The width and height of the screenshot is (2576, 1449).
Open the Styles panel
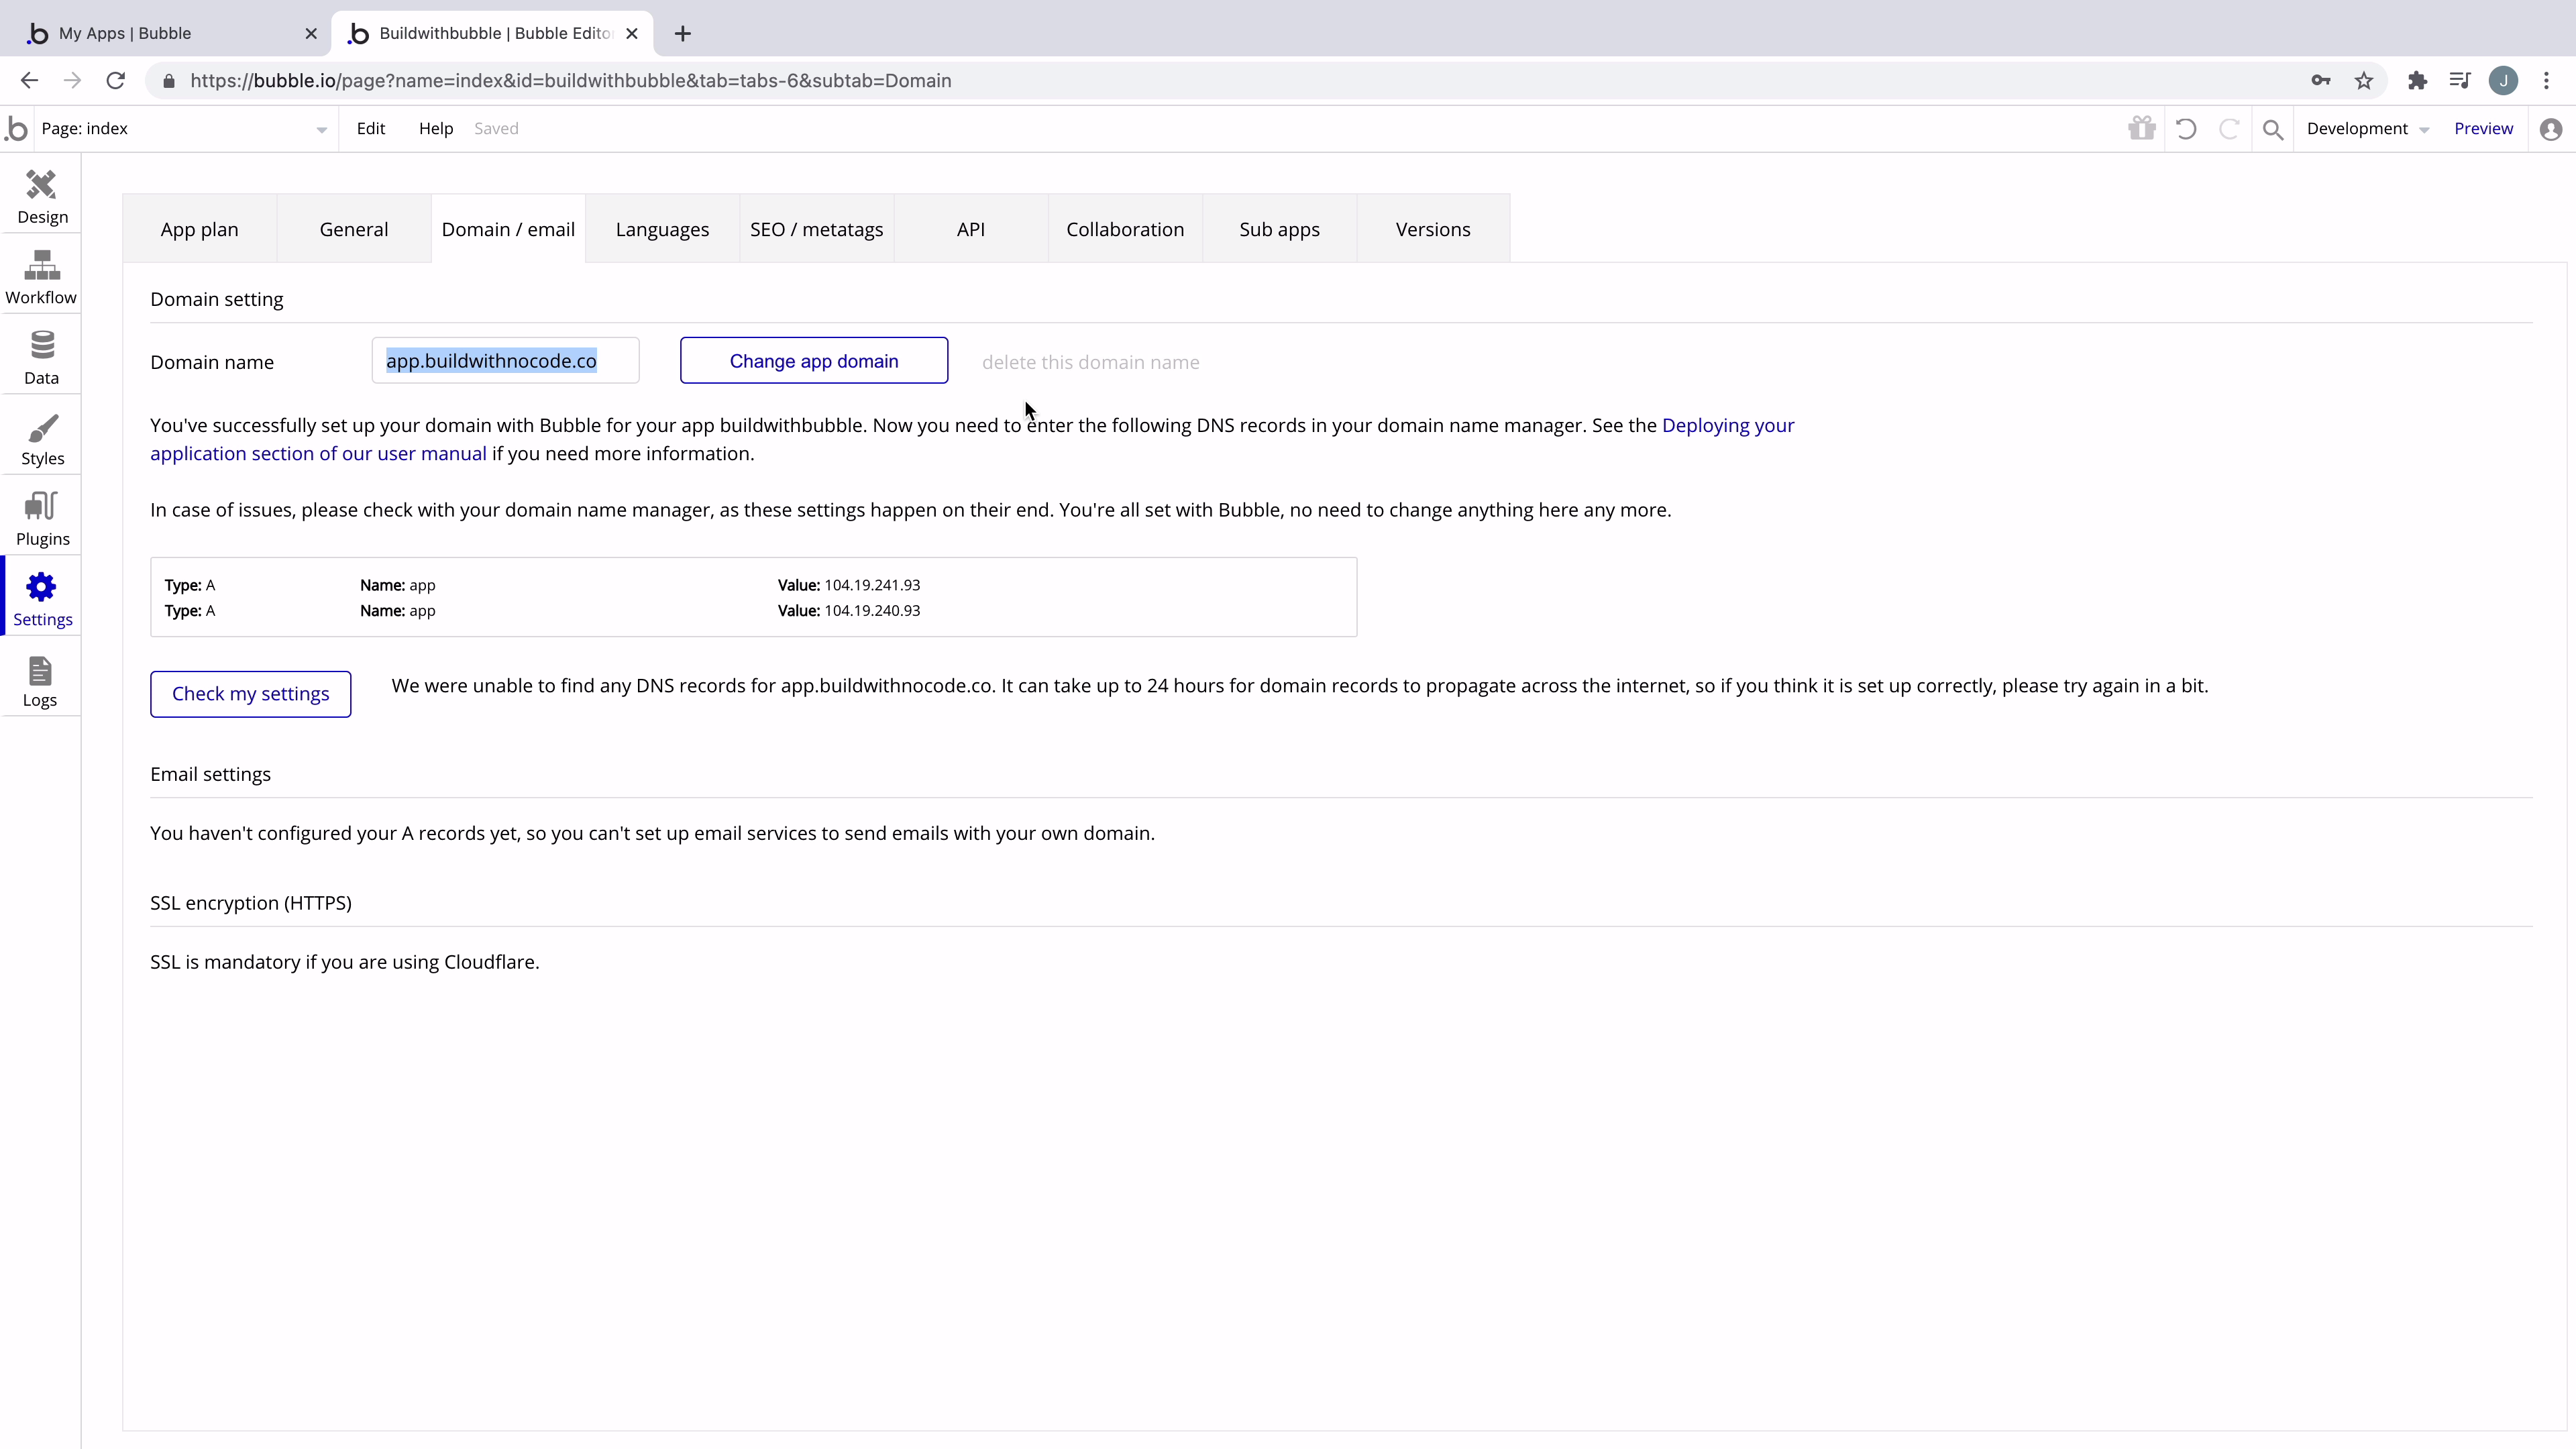click(41, 437)
